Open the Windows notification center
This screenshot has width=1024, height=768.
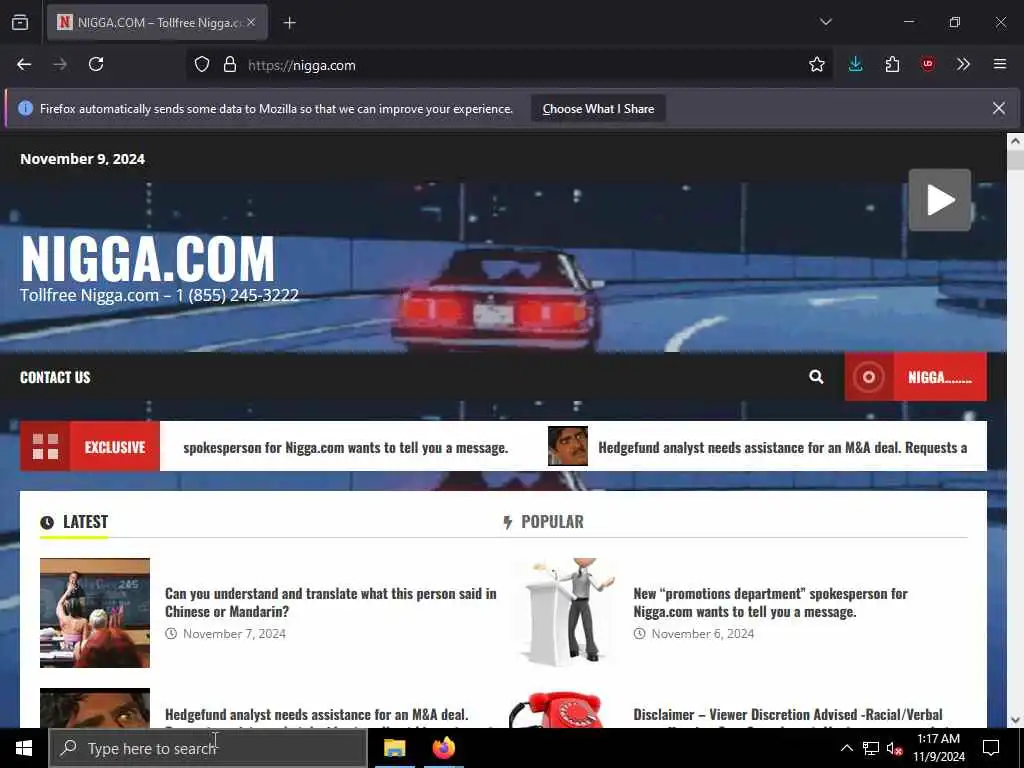991,748
